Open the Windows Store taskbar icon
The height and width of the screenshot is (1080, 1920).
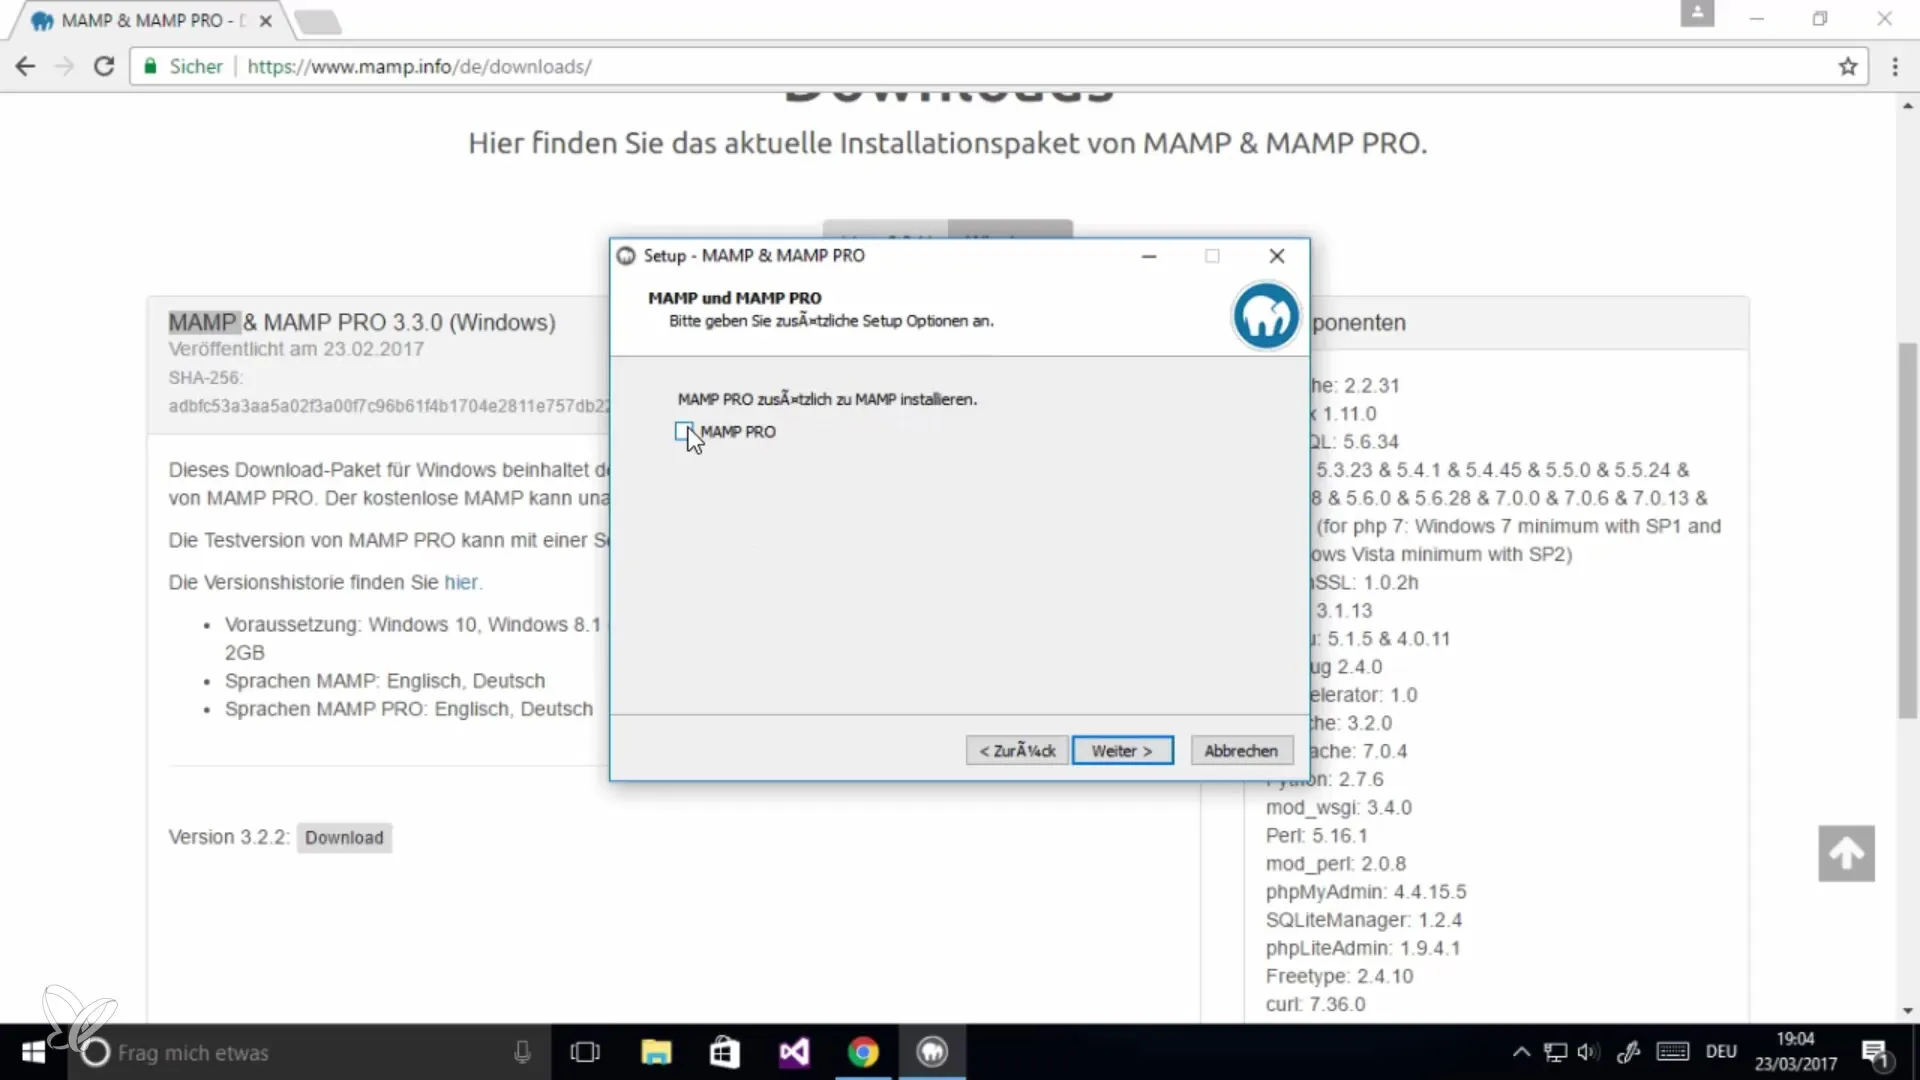point(724,1052)
